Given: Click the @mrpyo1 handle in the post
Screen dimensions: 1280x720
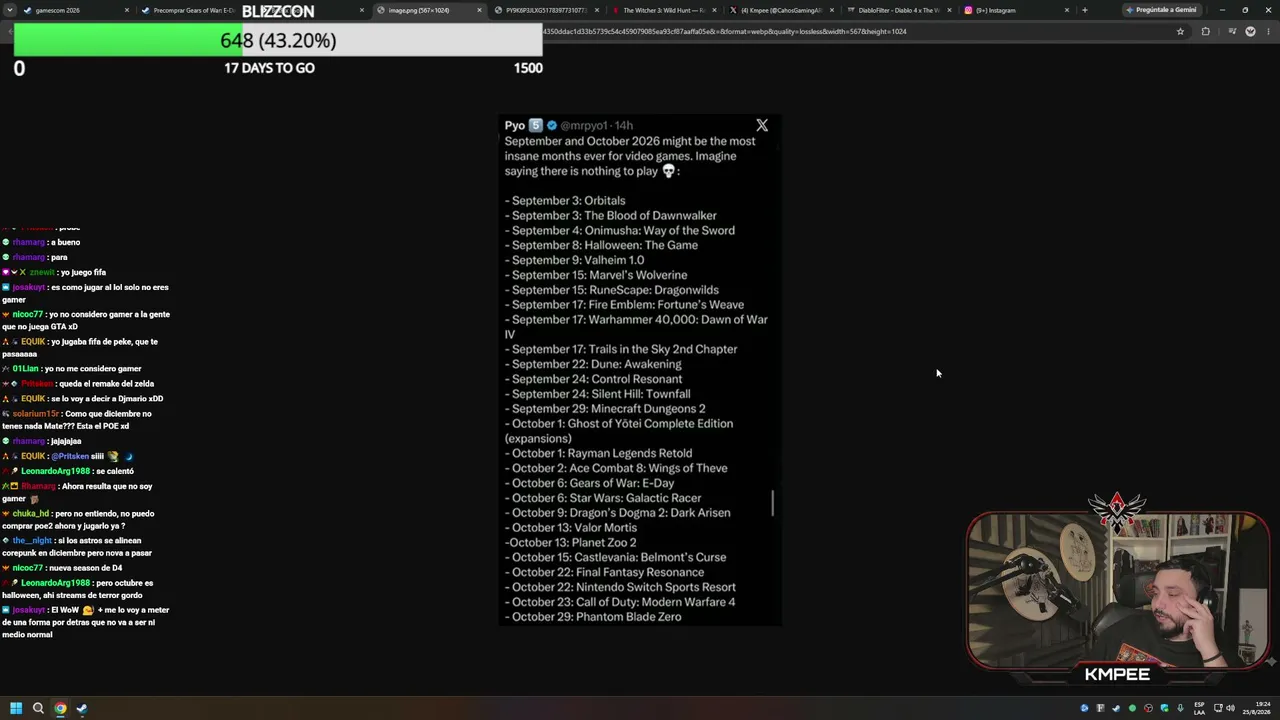Looking at the screenshot, I should tap(584, 125).
